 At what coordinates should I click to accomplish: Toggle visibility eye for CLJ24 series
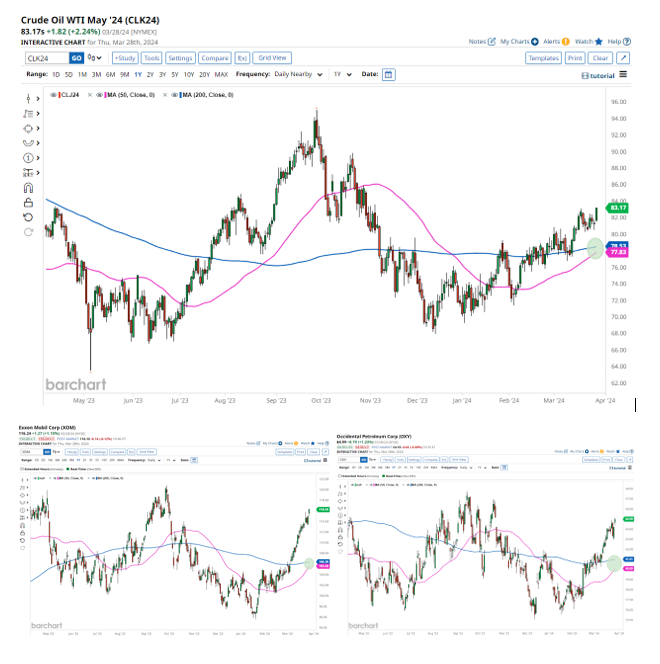point(53,95)
